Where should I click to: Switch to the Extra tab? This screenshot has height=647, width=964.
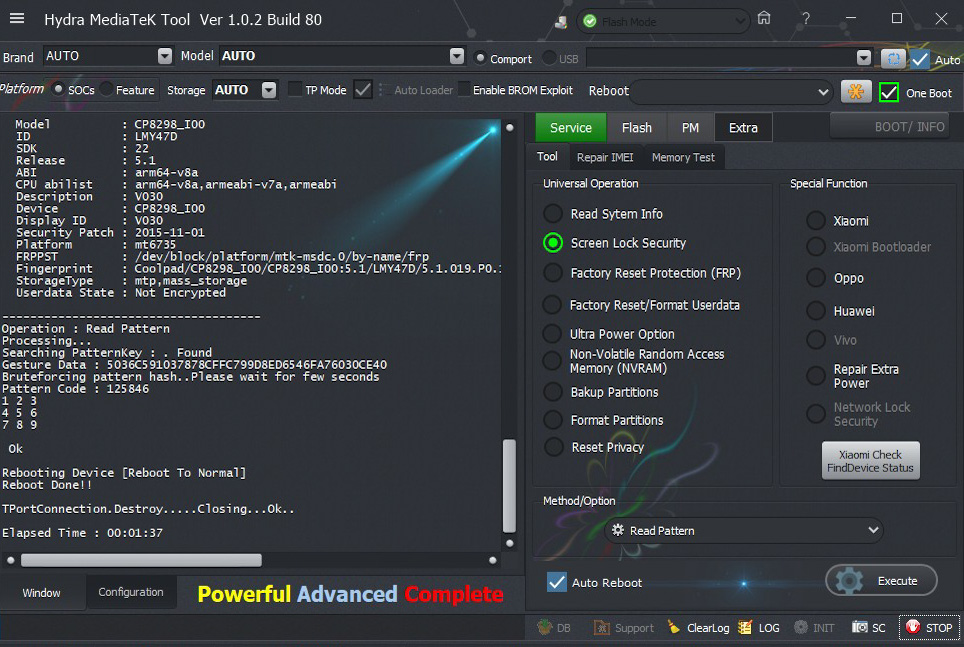coord(743,128)
